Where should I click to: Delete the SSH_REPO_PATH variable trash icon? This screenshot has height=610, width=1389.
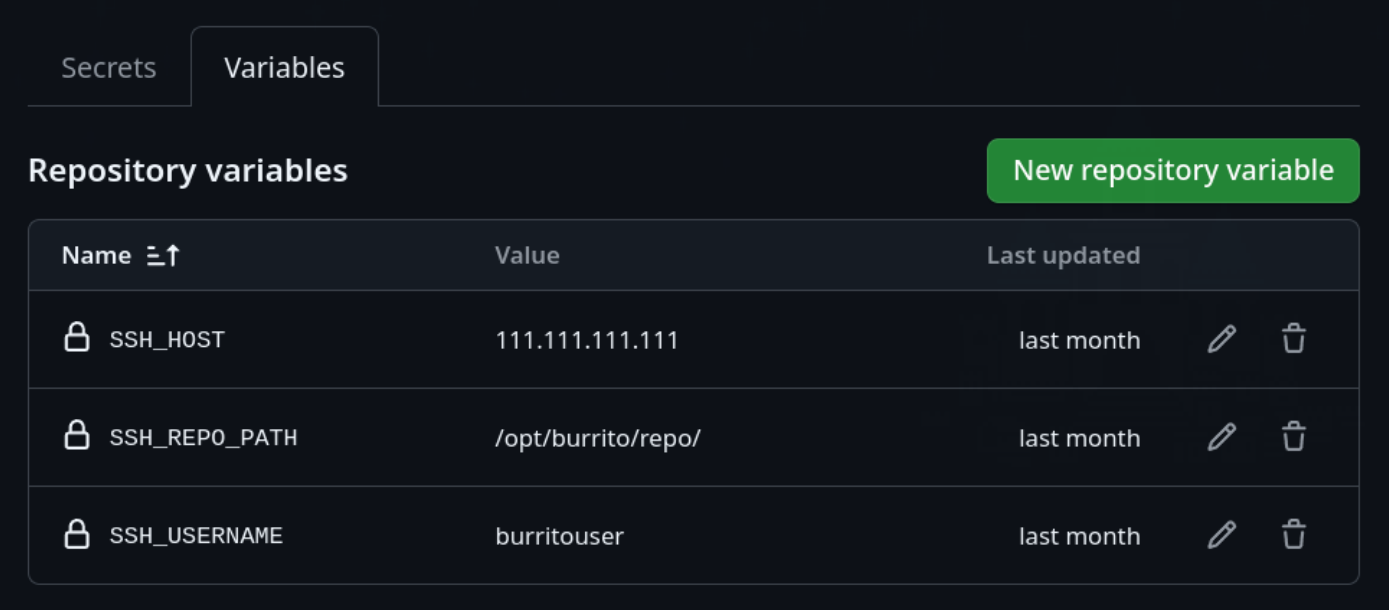point(1294,437)
